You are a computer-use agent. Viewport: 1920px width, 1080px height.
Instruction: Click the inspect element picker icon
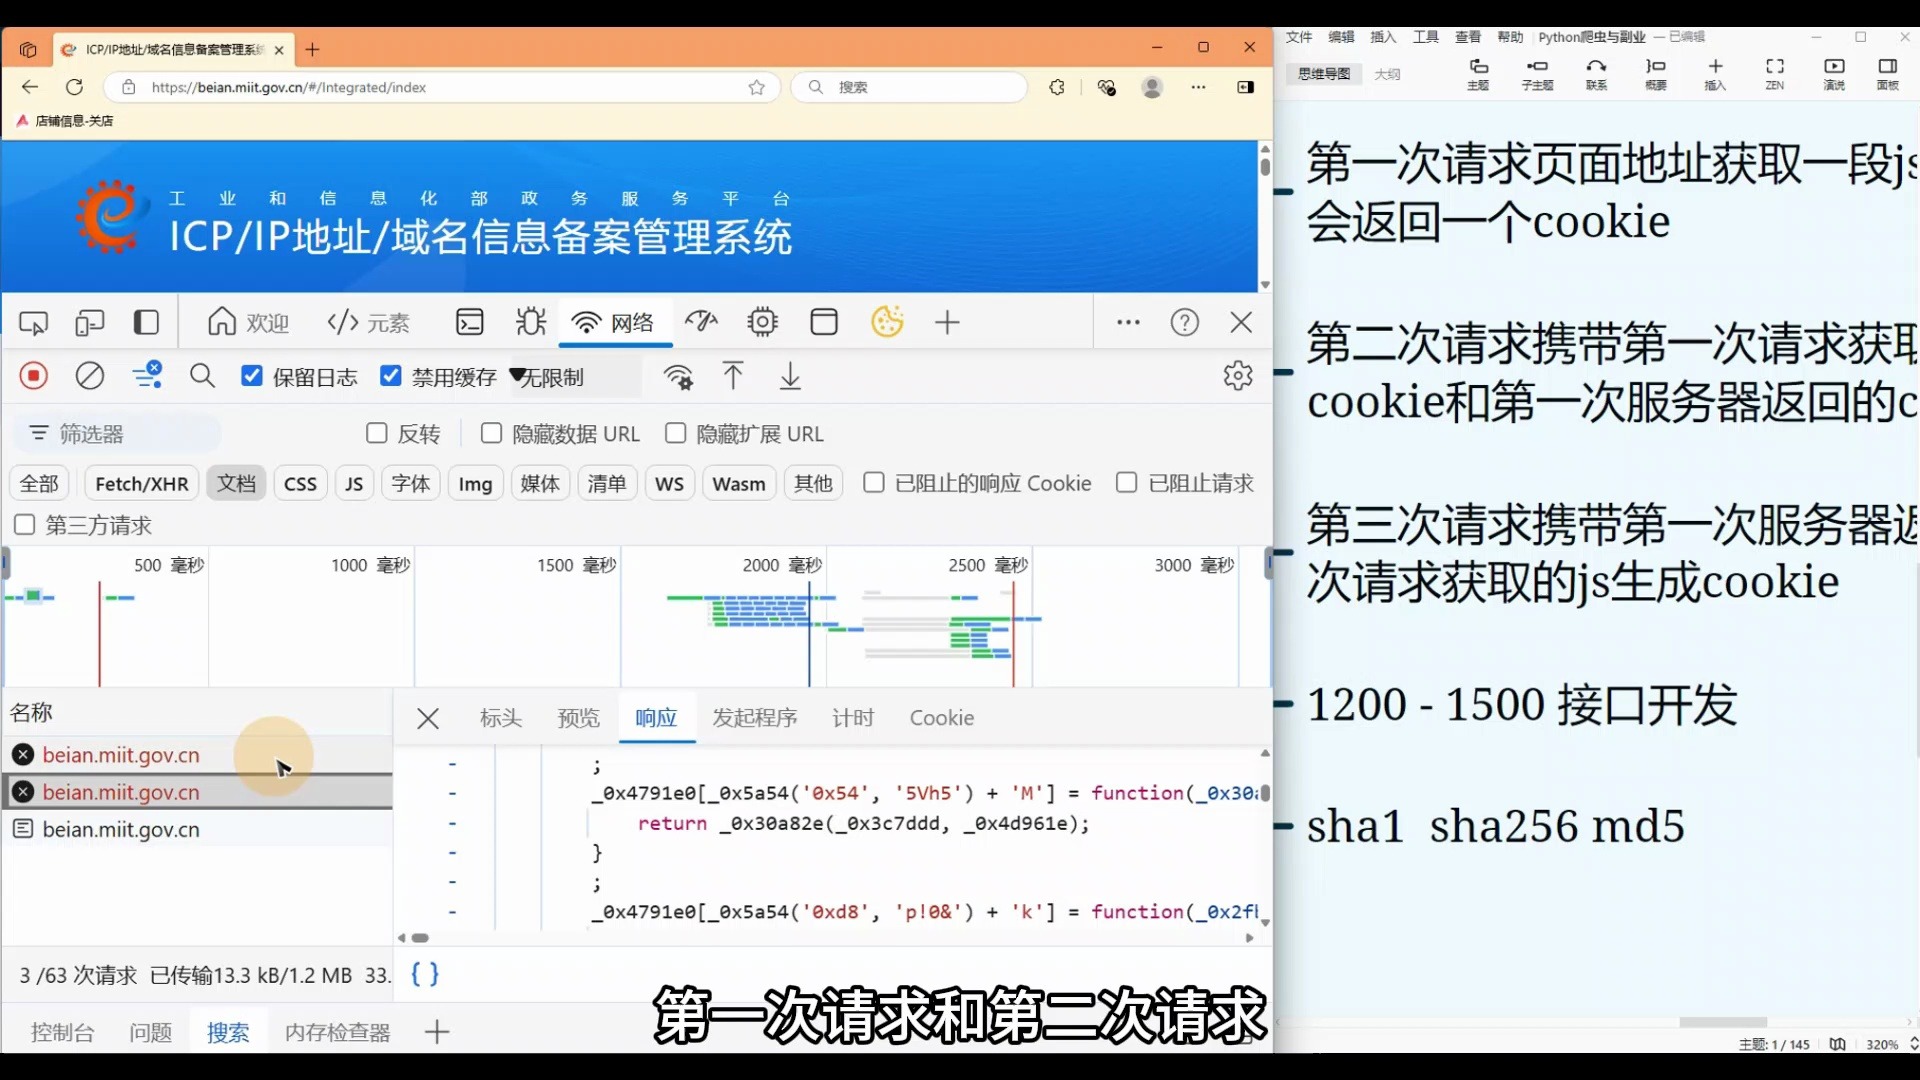coord(33,323)
